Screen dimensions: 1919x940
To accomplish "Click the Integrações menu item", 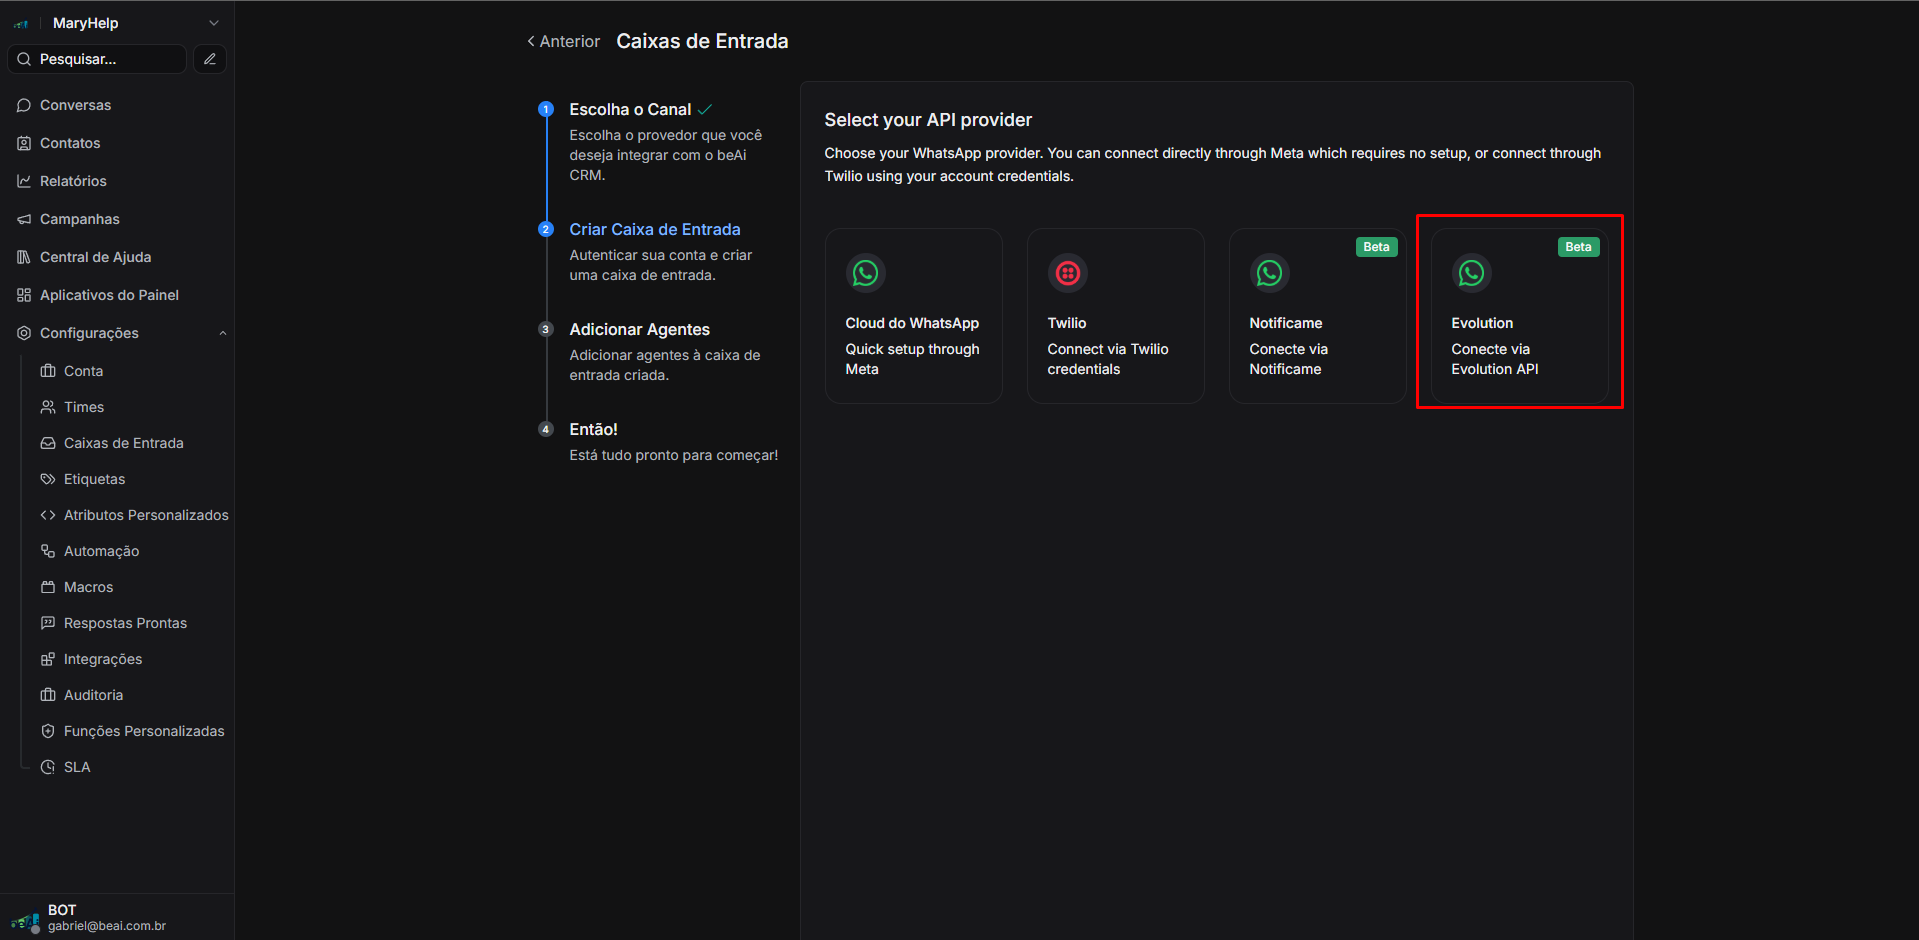I will pyautogui.click(x=102, y=659).
